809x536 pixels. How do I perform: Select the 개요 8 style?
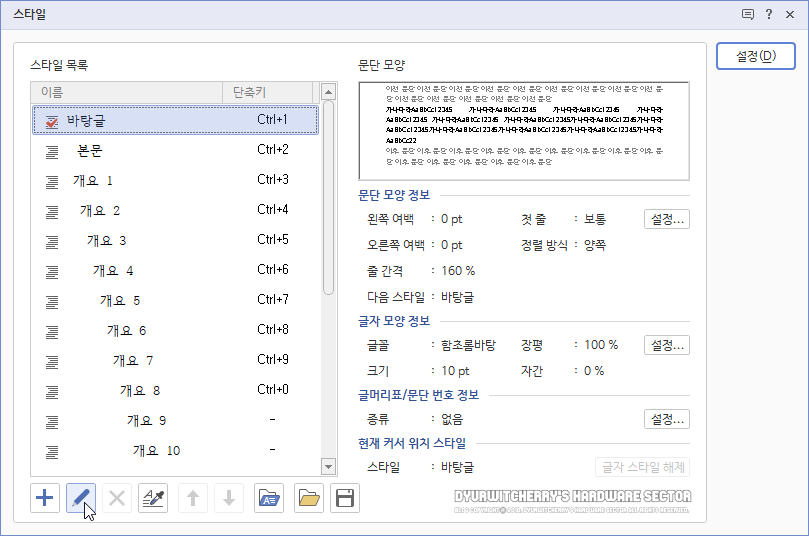[175, 390]
